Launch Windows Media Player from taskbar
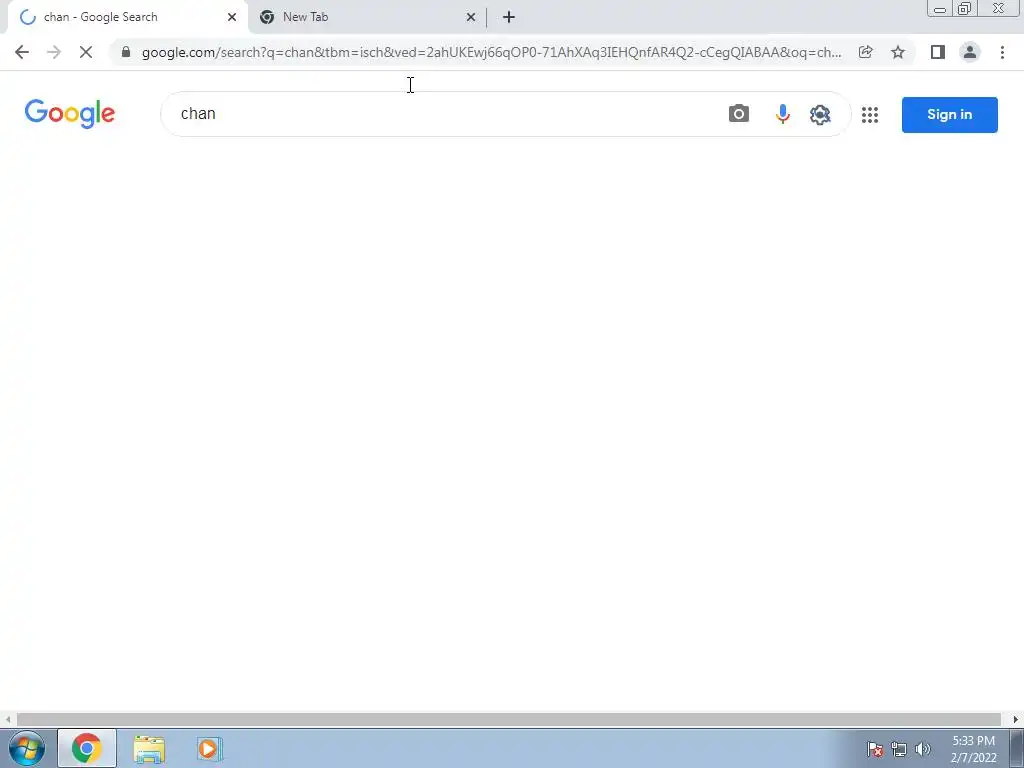This screenshot has height=768, width=1024. tap(209, 748)
